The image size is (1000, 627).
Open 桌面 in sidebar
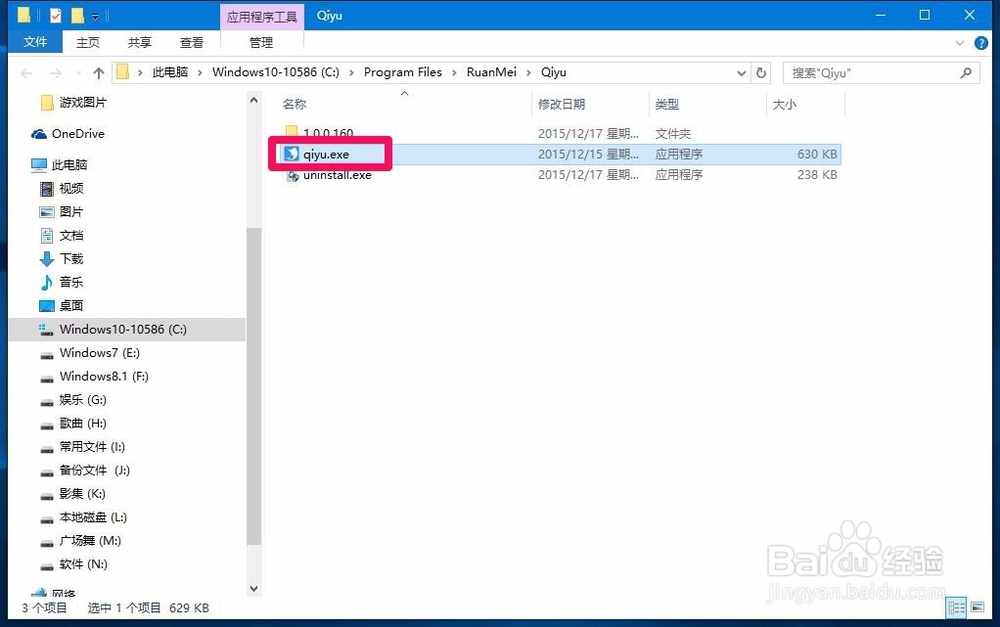click(71, 306)
